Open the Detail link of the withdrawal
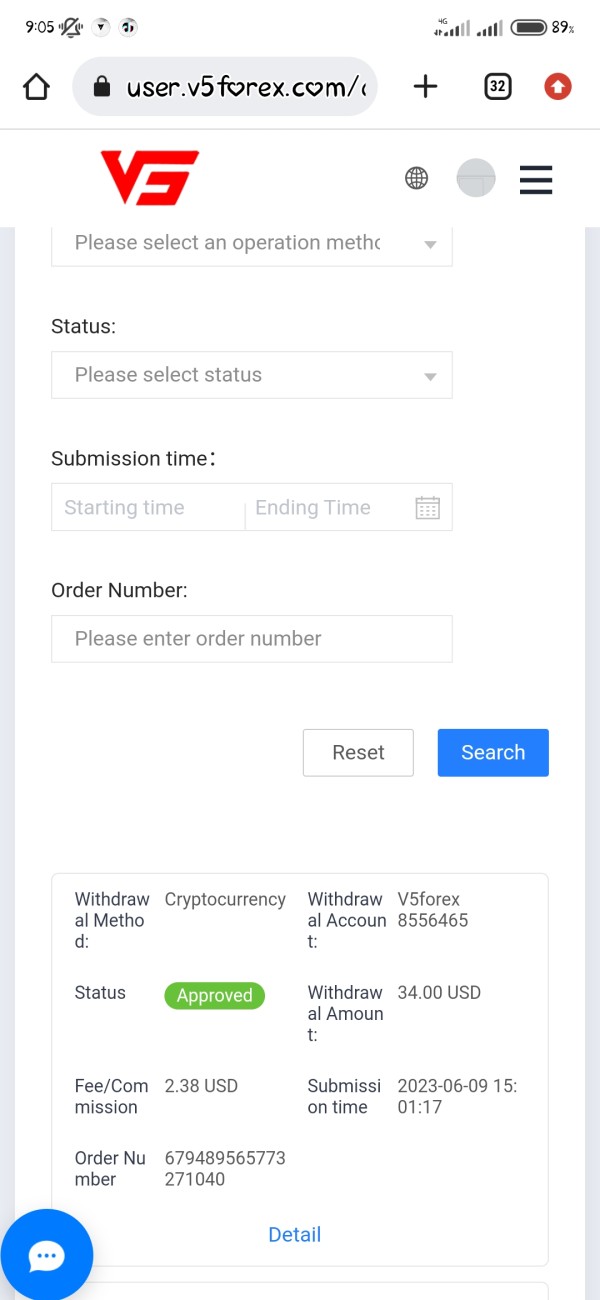Viewport: 600px width, 1300px height. coord(295,1235)
